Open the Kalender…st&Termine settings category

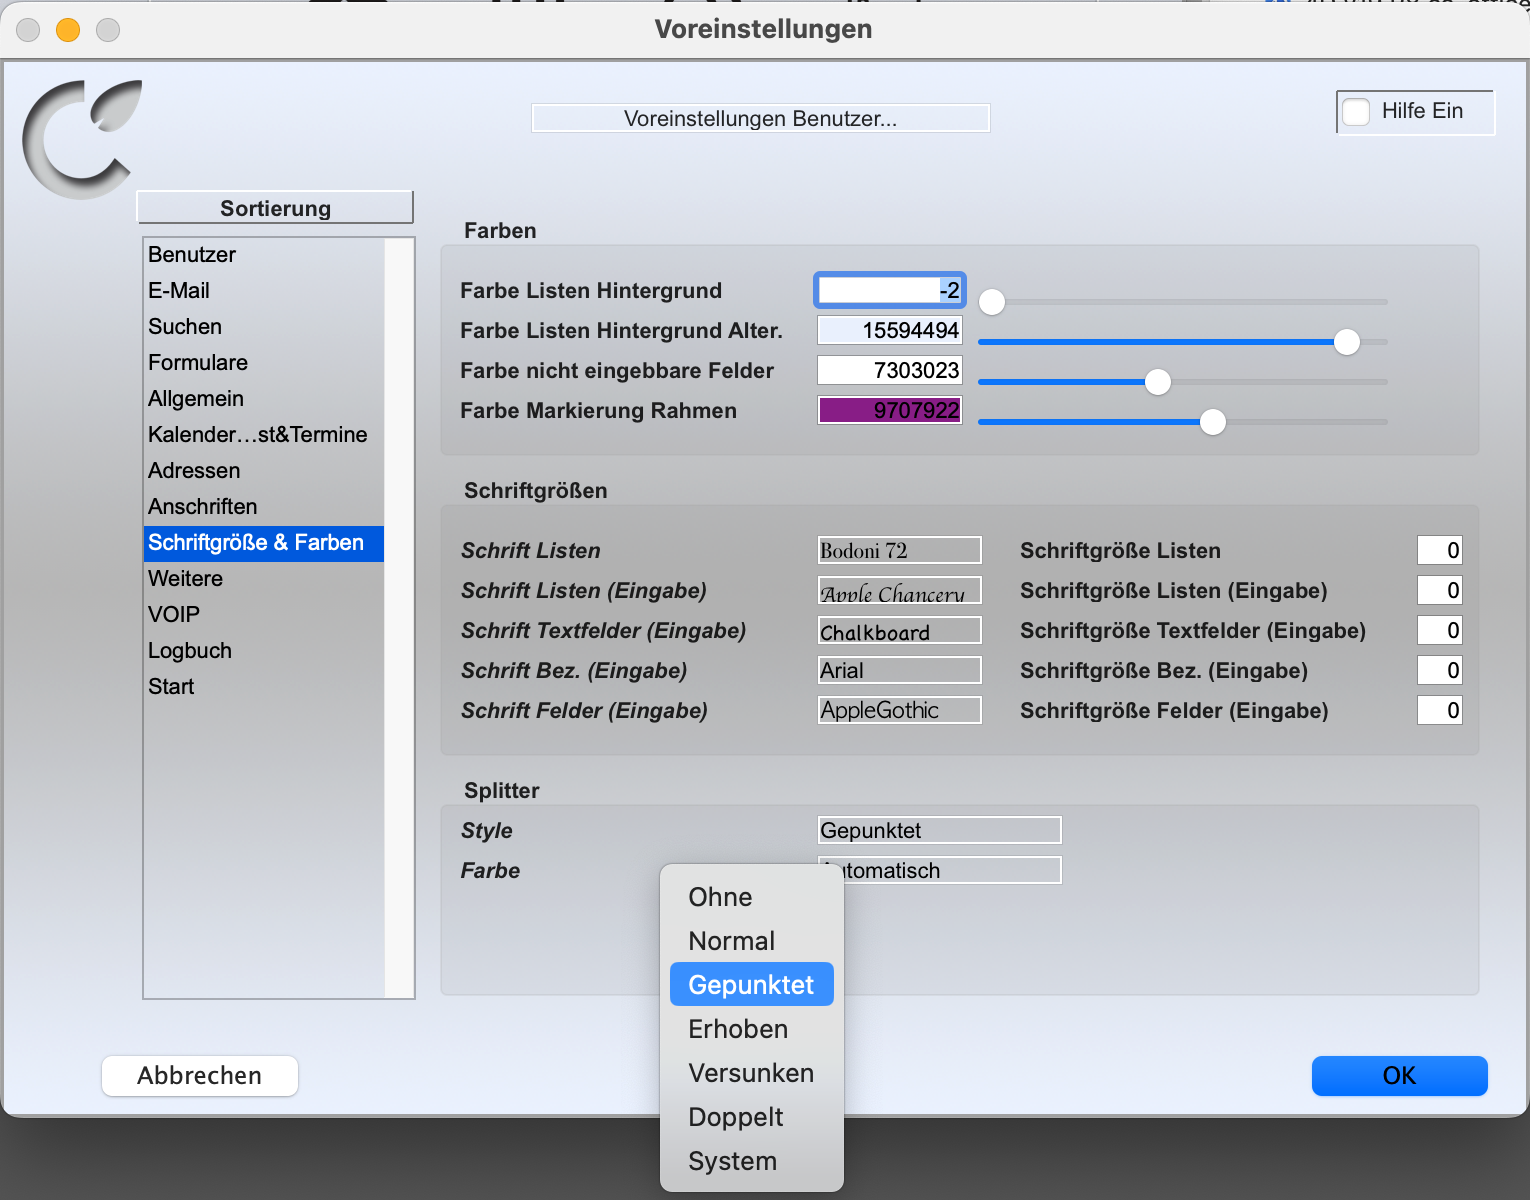point(258,434)
